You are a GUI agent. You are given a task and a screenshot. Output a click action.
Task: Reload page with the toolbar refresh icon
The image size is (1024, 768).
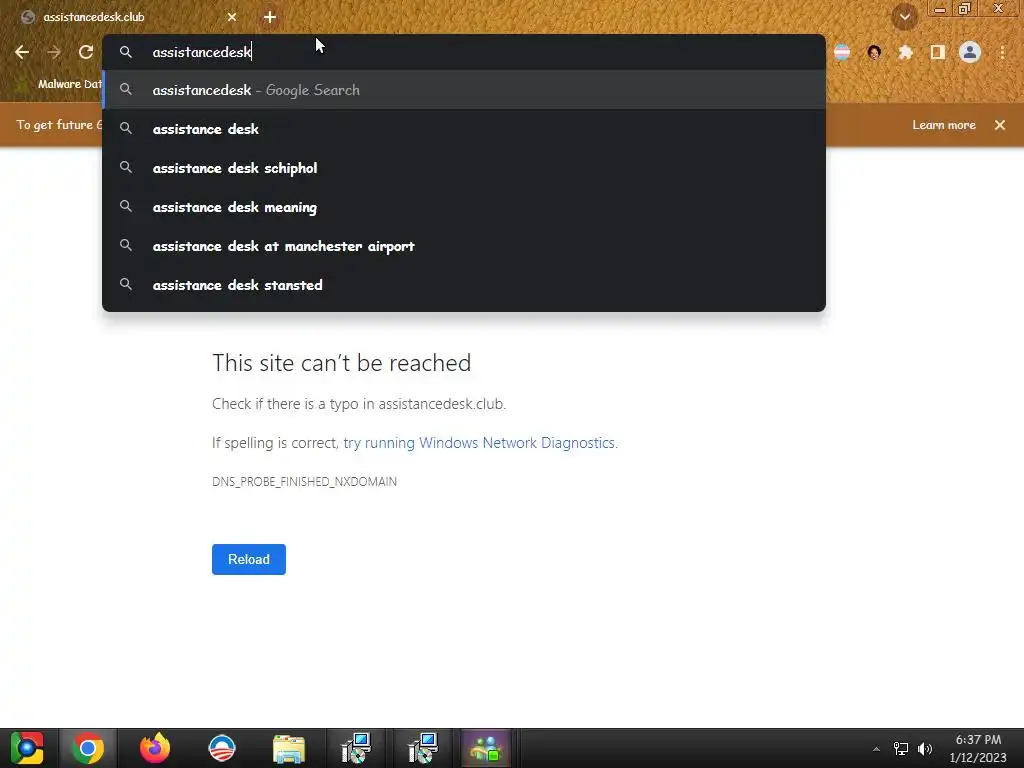(x=86, y=52)
